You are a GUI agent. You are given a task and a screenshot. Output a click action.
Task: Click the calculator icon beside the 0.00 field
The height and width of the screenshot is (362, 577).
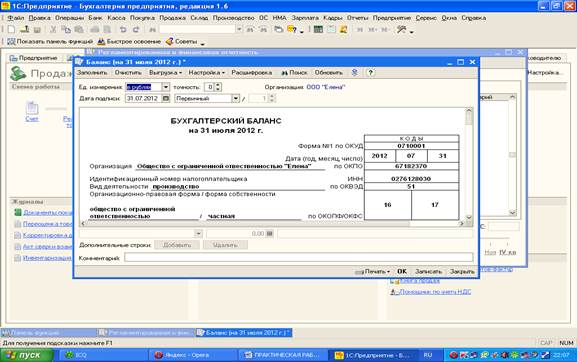[x=269, y=234]
